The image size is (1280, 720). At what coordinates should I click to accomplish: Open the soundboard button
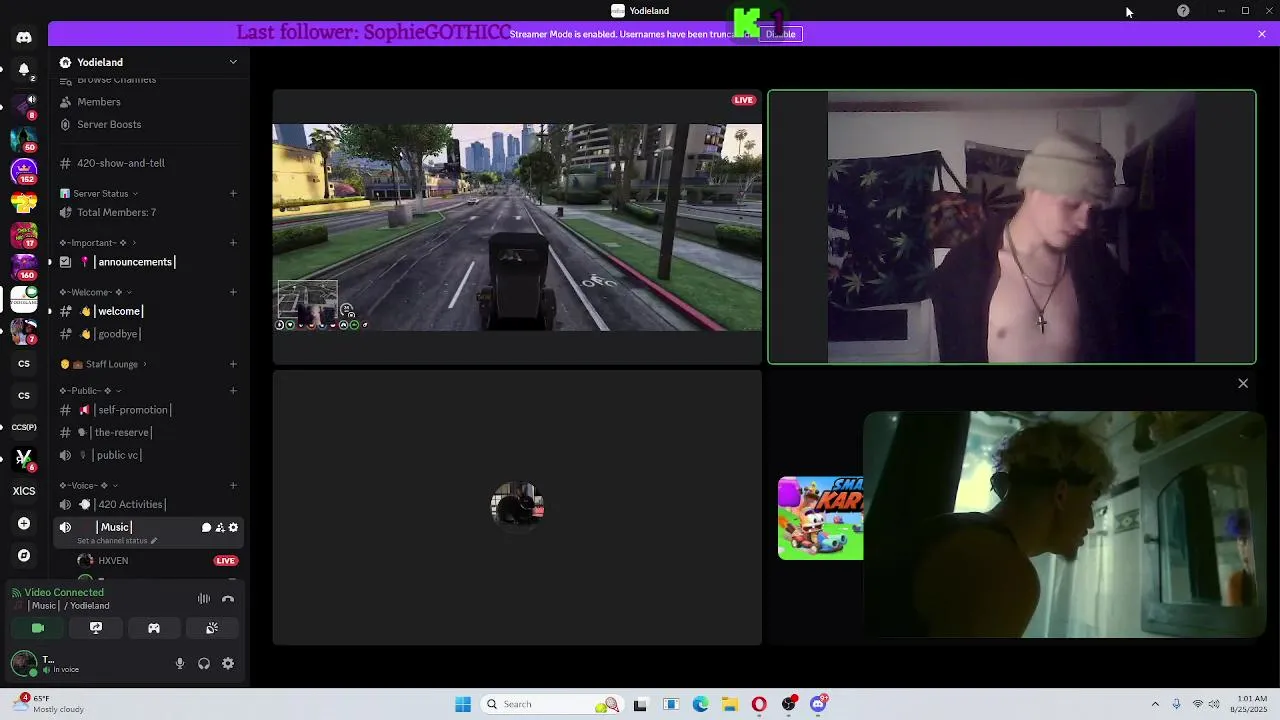click(212, 628)
